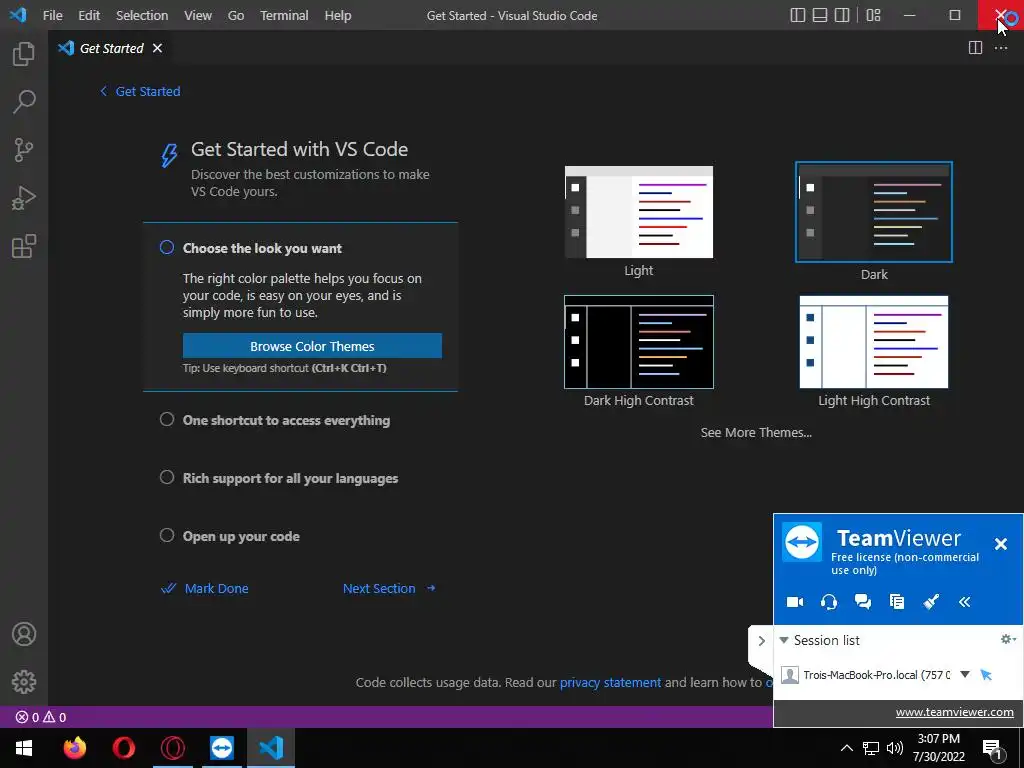
Task: Close the Get Started tab
Action: tap(157, 48)
